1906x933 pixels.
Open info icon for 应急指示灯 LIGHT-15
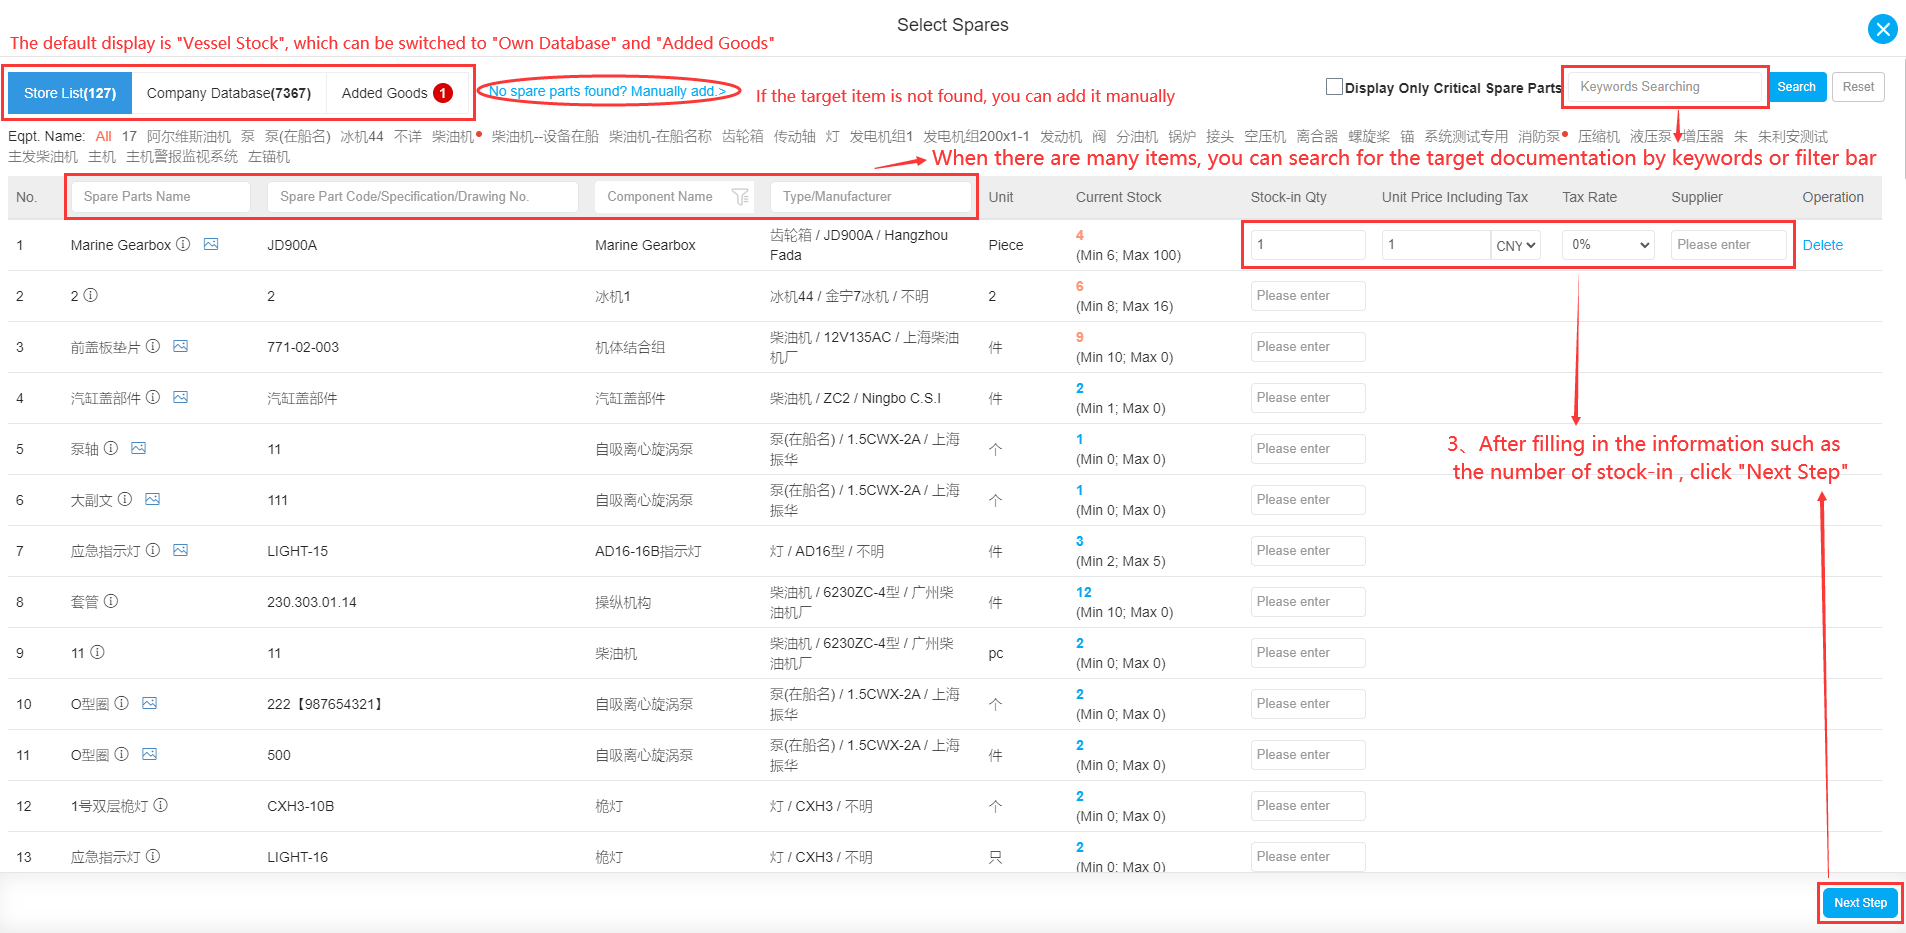point(153,550)
